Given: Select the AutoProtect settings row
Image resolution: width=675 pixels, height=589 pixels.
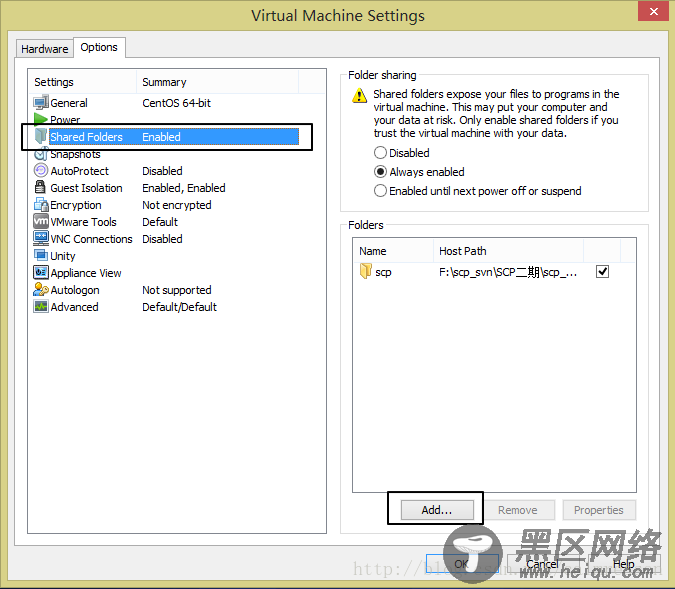Looking at the screenshot, I should coord(166,170).
